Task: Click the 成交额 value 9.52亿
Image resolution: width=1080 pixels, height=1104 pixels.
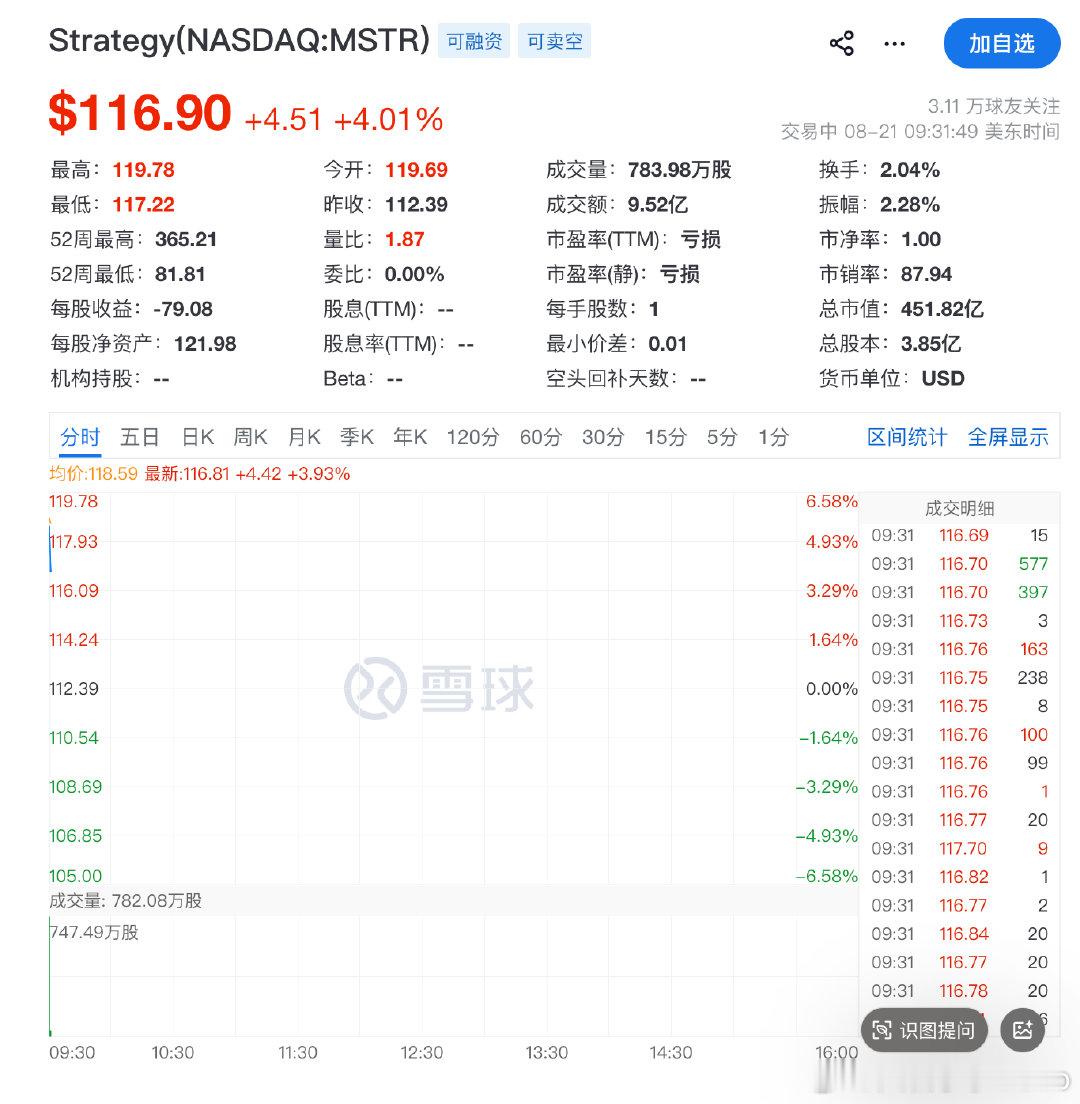Action: point(658,205)
